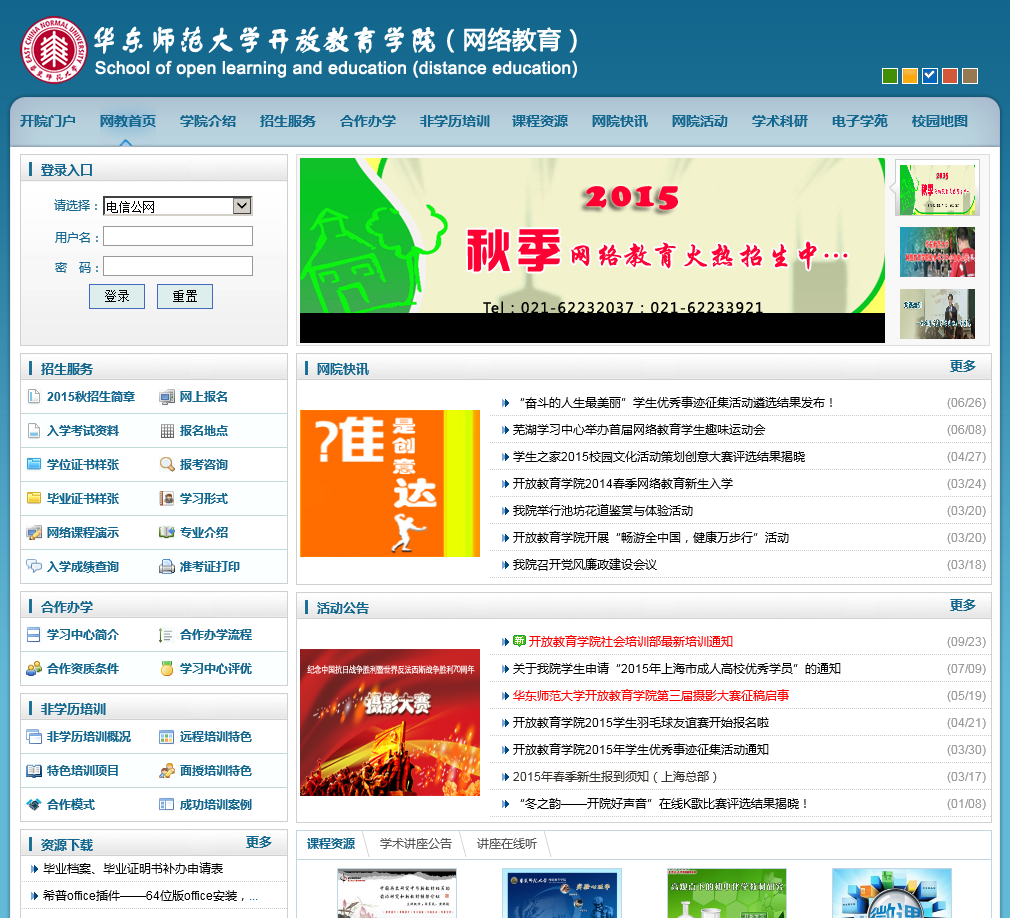The image size is (1010, 918).
Task: Switch to the 讲座在线听 tab
Action: [506, 844]
